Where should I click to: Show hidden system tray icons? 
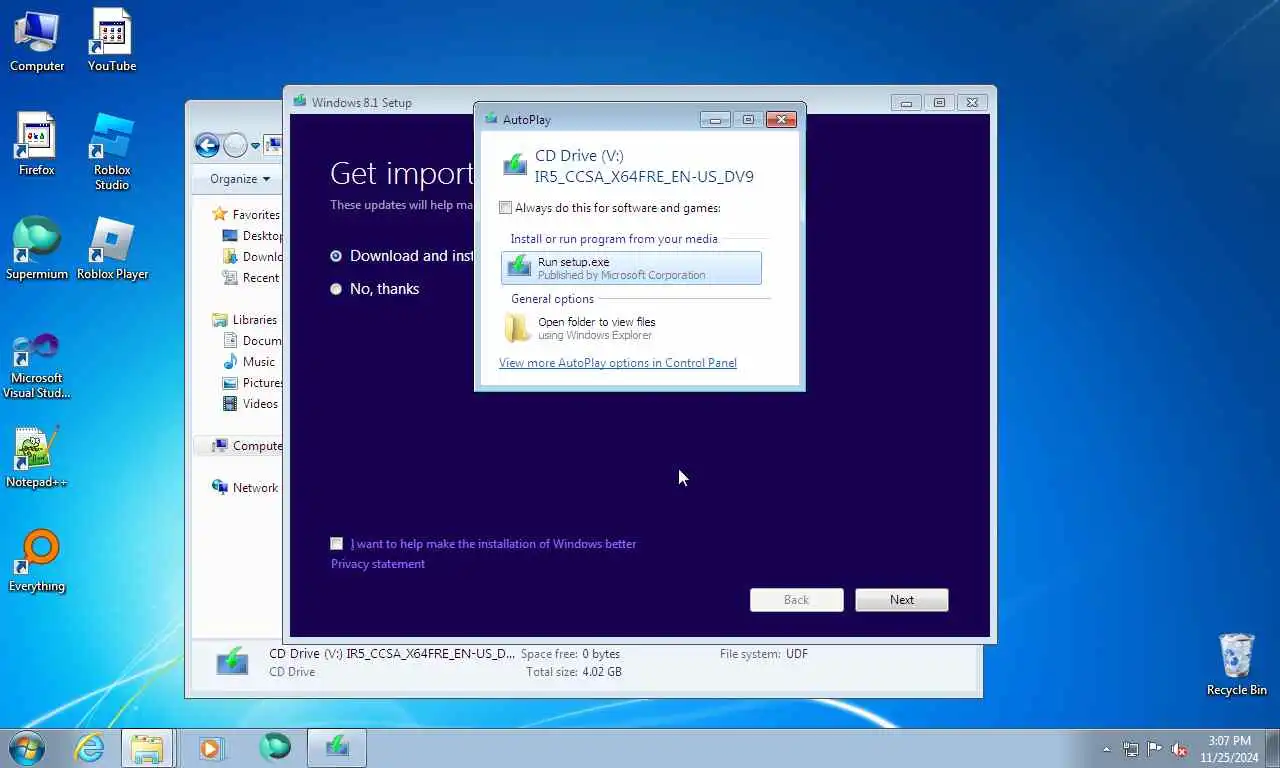point(1106,749)
